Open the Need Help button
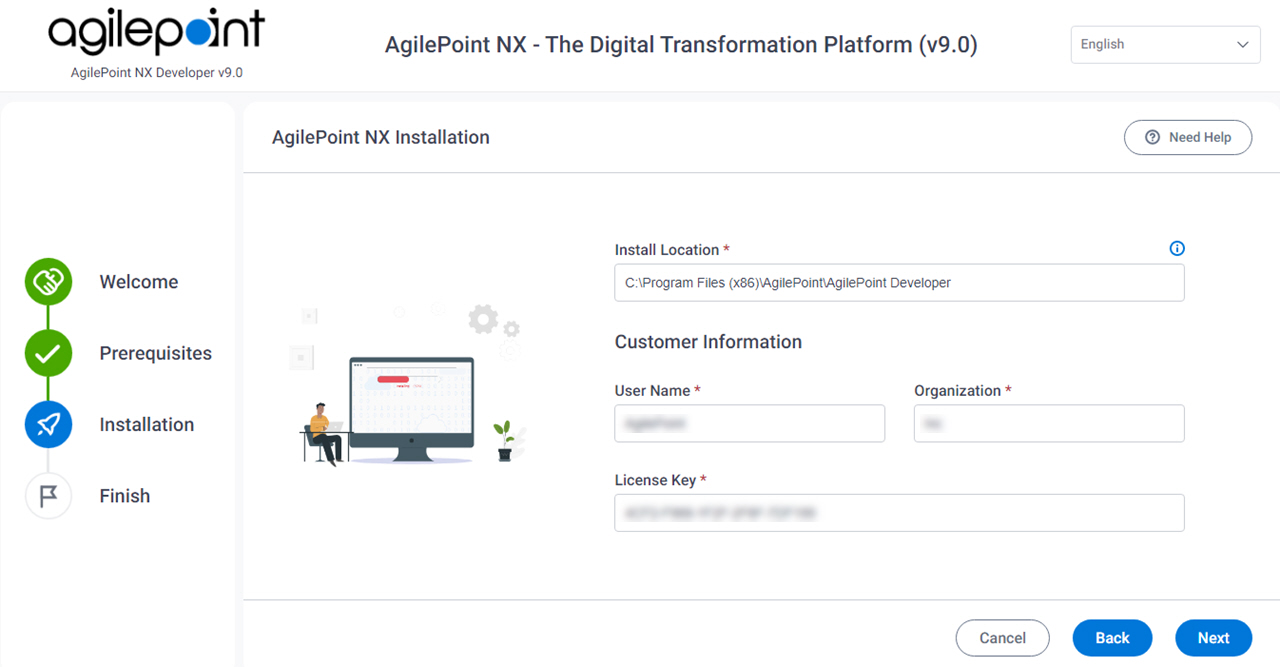Image resolution: width=1280 pixels, height=667 pixels. pos(1188,138)
